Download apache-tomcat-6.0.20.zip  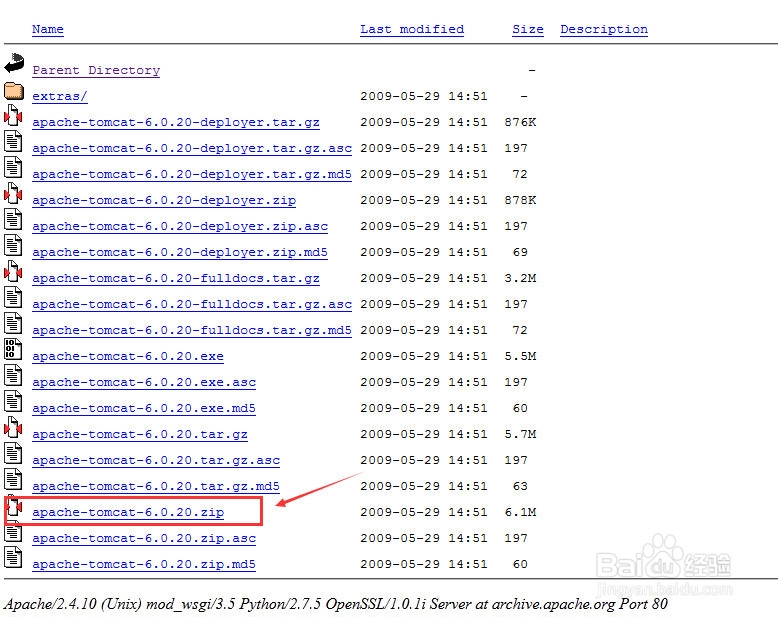128,512
